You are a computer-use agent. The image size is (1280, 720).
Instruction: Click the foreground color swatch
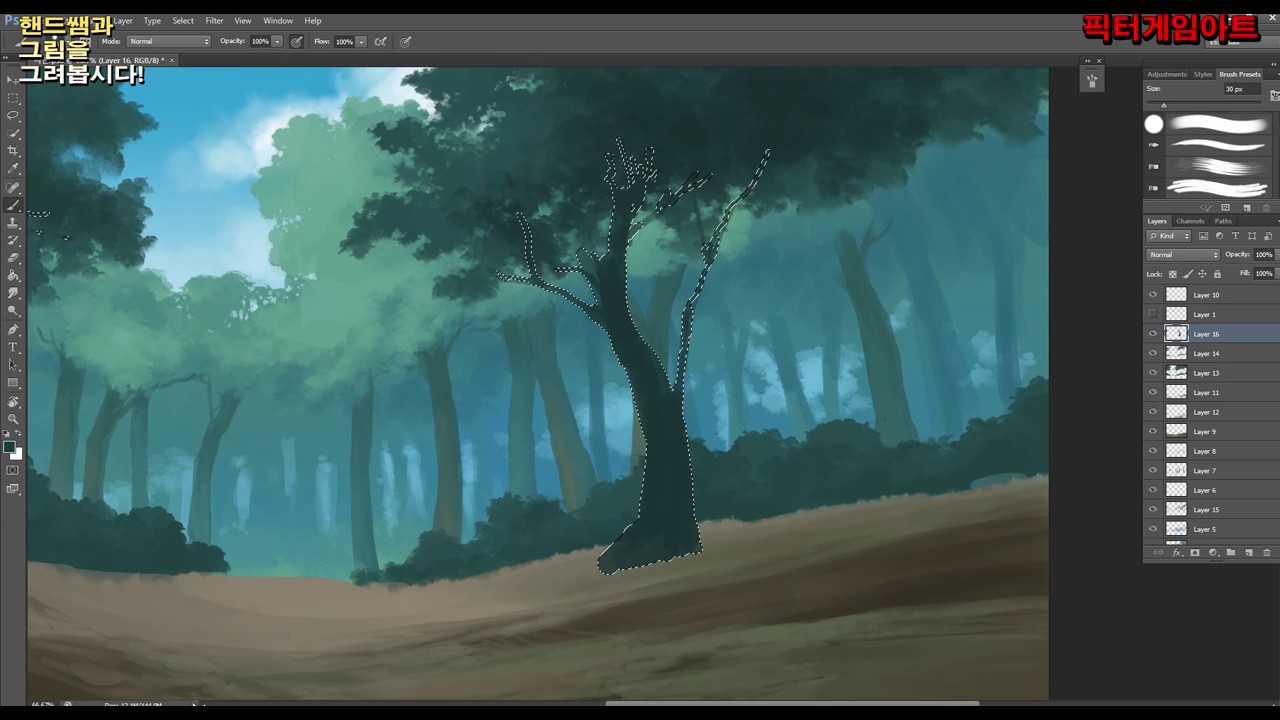(10, 447)
